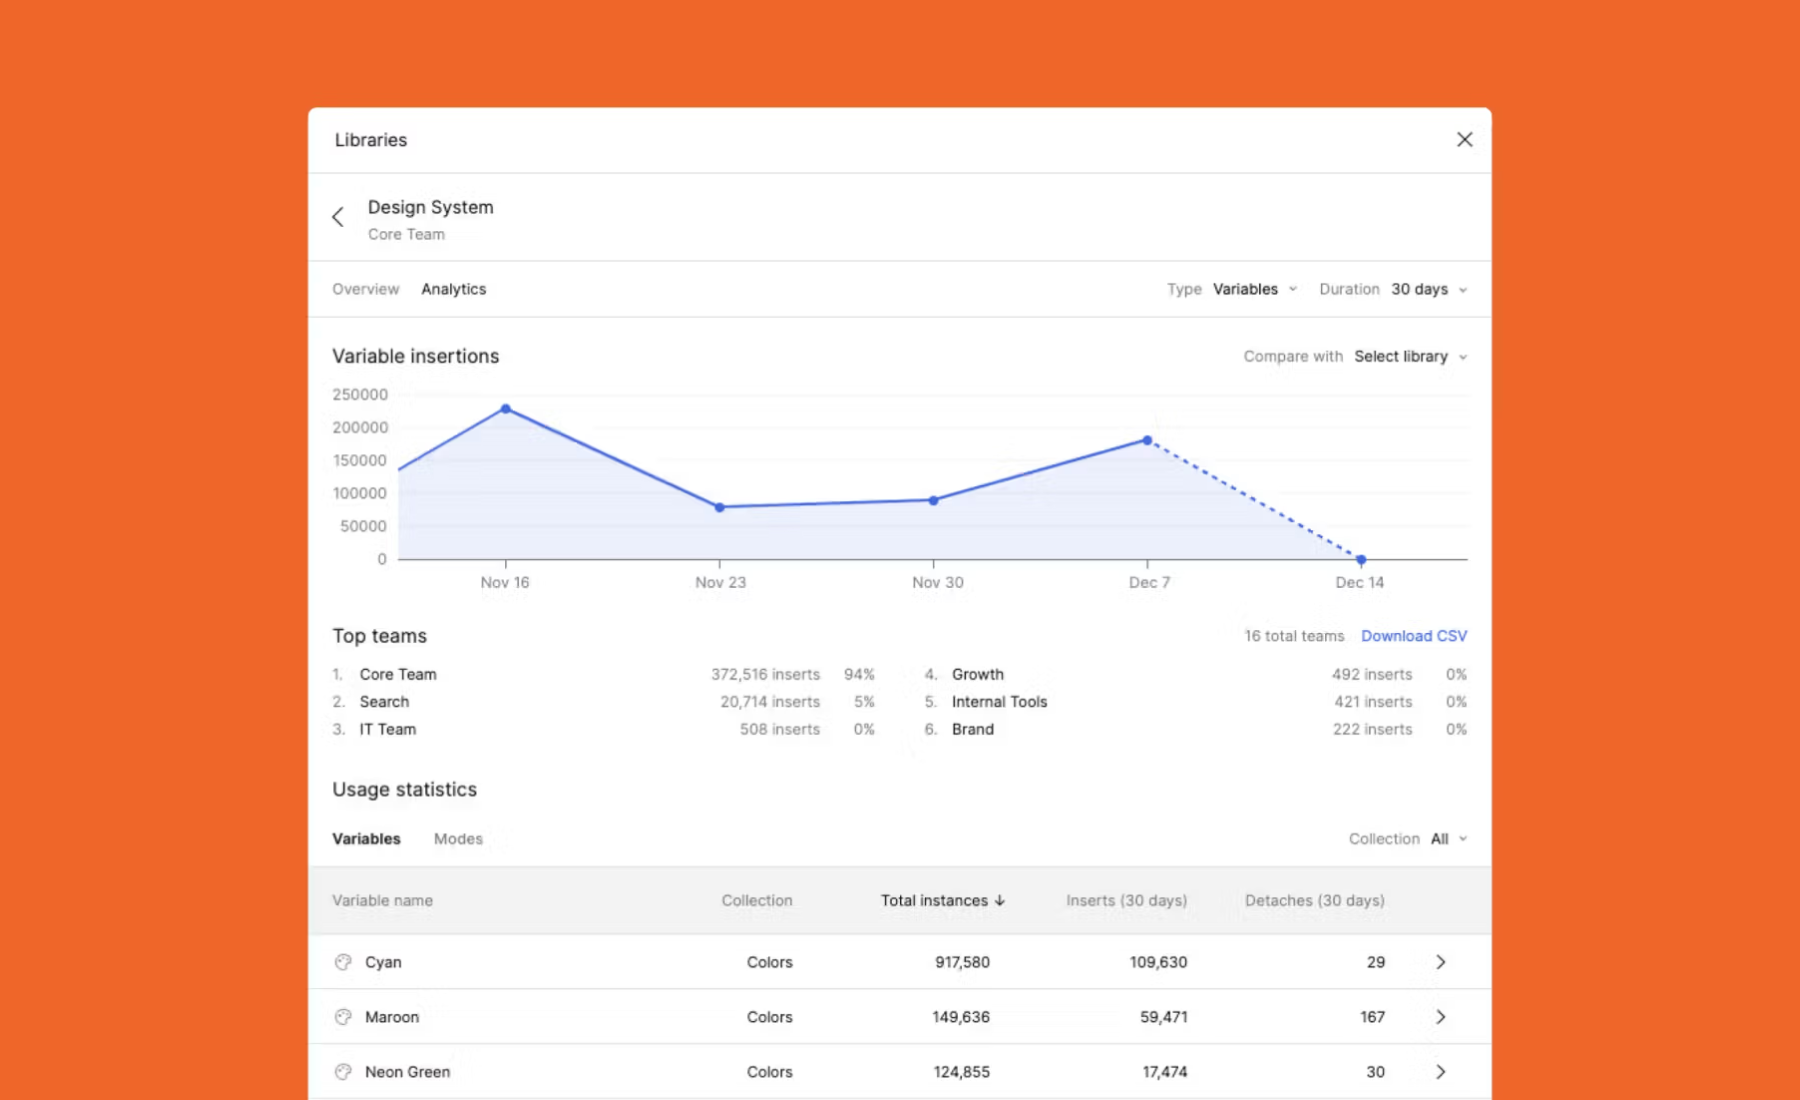Screen dimensions: 1800x1100
Task: Open the Collection All filter dropdown
Action: [1449, 839]
